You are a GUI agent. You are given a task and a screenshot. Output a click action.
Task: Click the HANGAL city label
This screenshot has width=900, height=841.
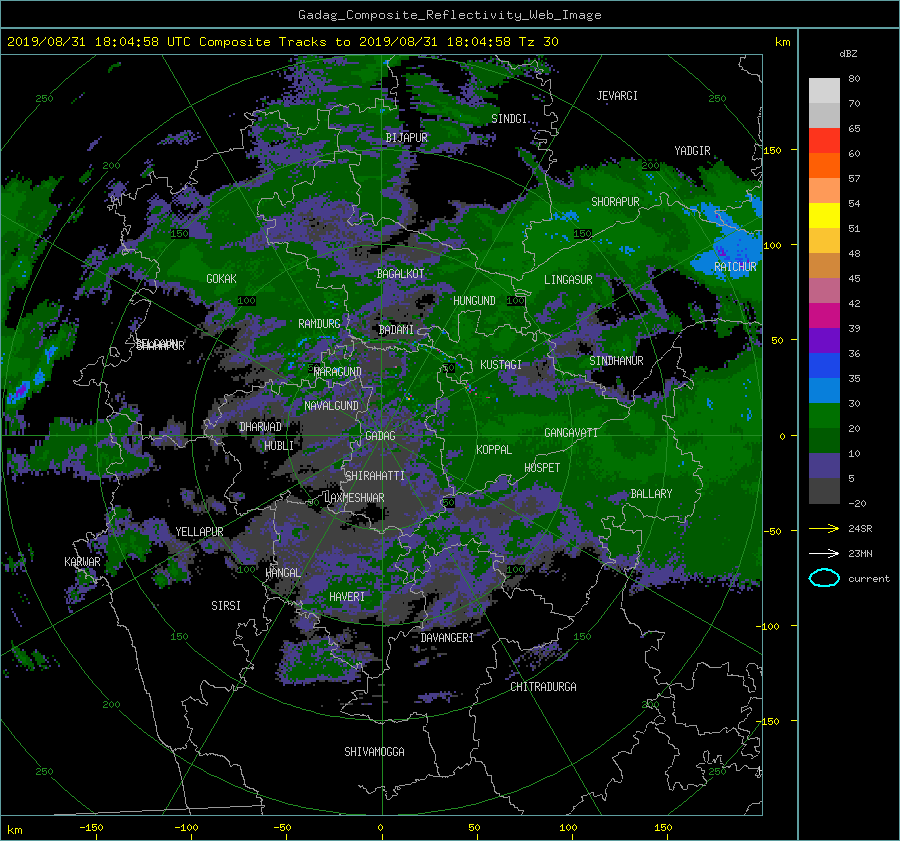pos(283,573)
